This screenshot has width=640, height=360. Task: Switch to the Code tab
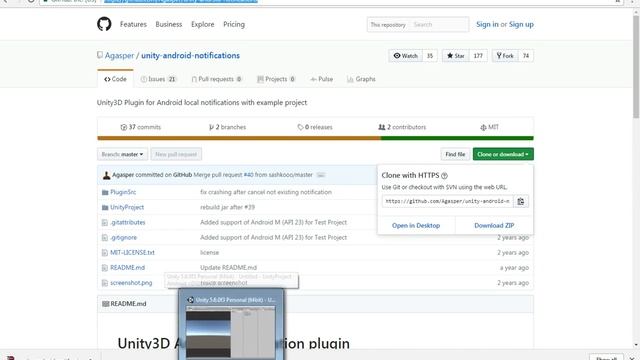(116, 79)
